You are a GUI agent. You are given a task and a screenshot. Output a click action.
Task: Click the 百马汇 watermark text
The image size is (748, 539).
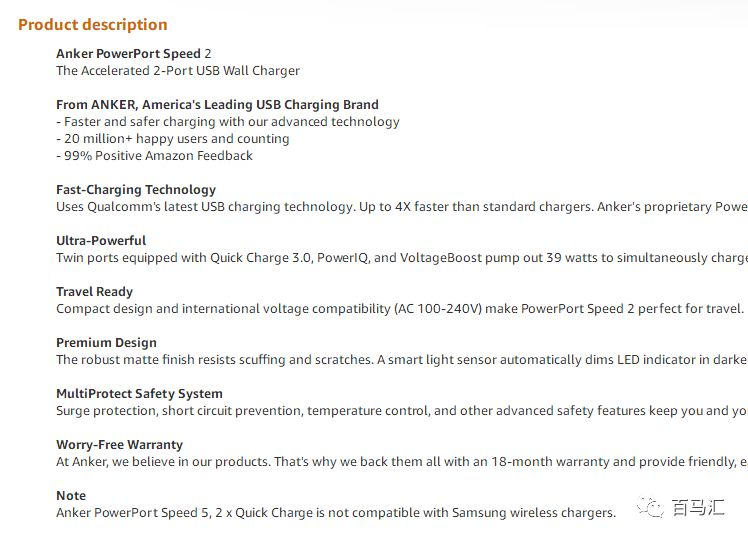point(698,507)
